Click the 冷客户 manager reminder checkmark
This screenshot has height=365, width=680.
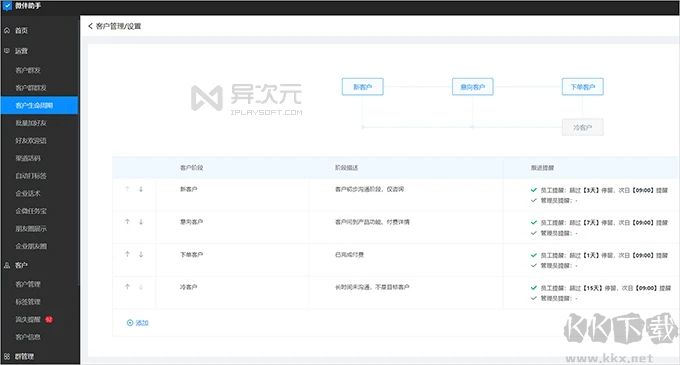(534, 298)
